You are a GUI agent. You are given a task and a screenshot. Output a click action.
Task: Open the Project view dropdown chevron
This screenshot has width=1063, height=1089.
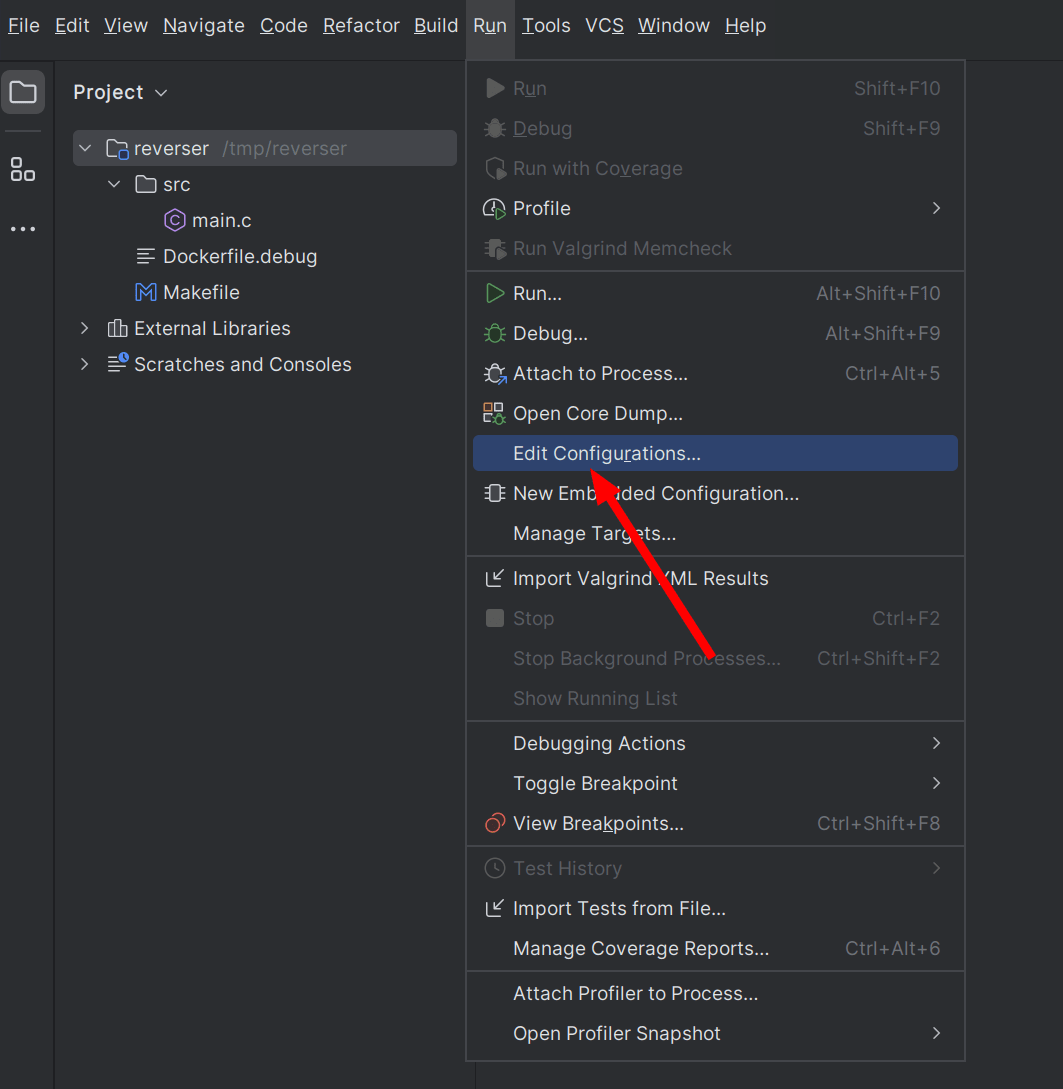(x=161, y=92)
